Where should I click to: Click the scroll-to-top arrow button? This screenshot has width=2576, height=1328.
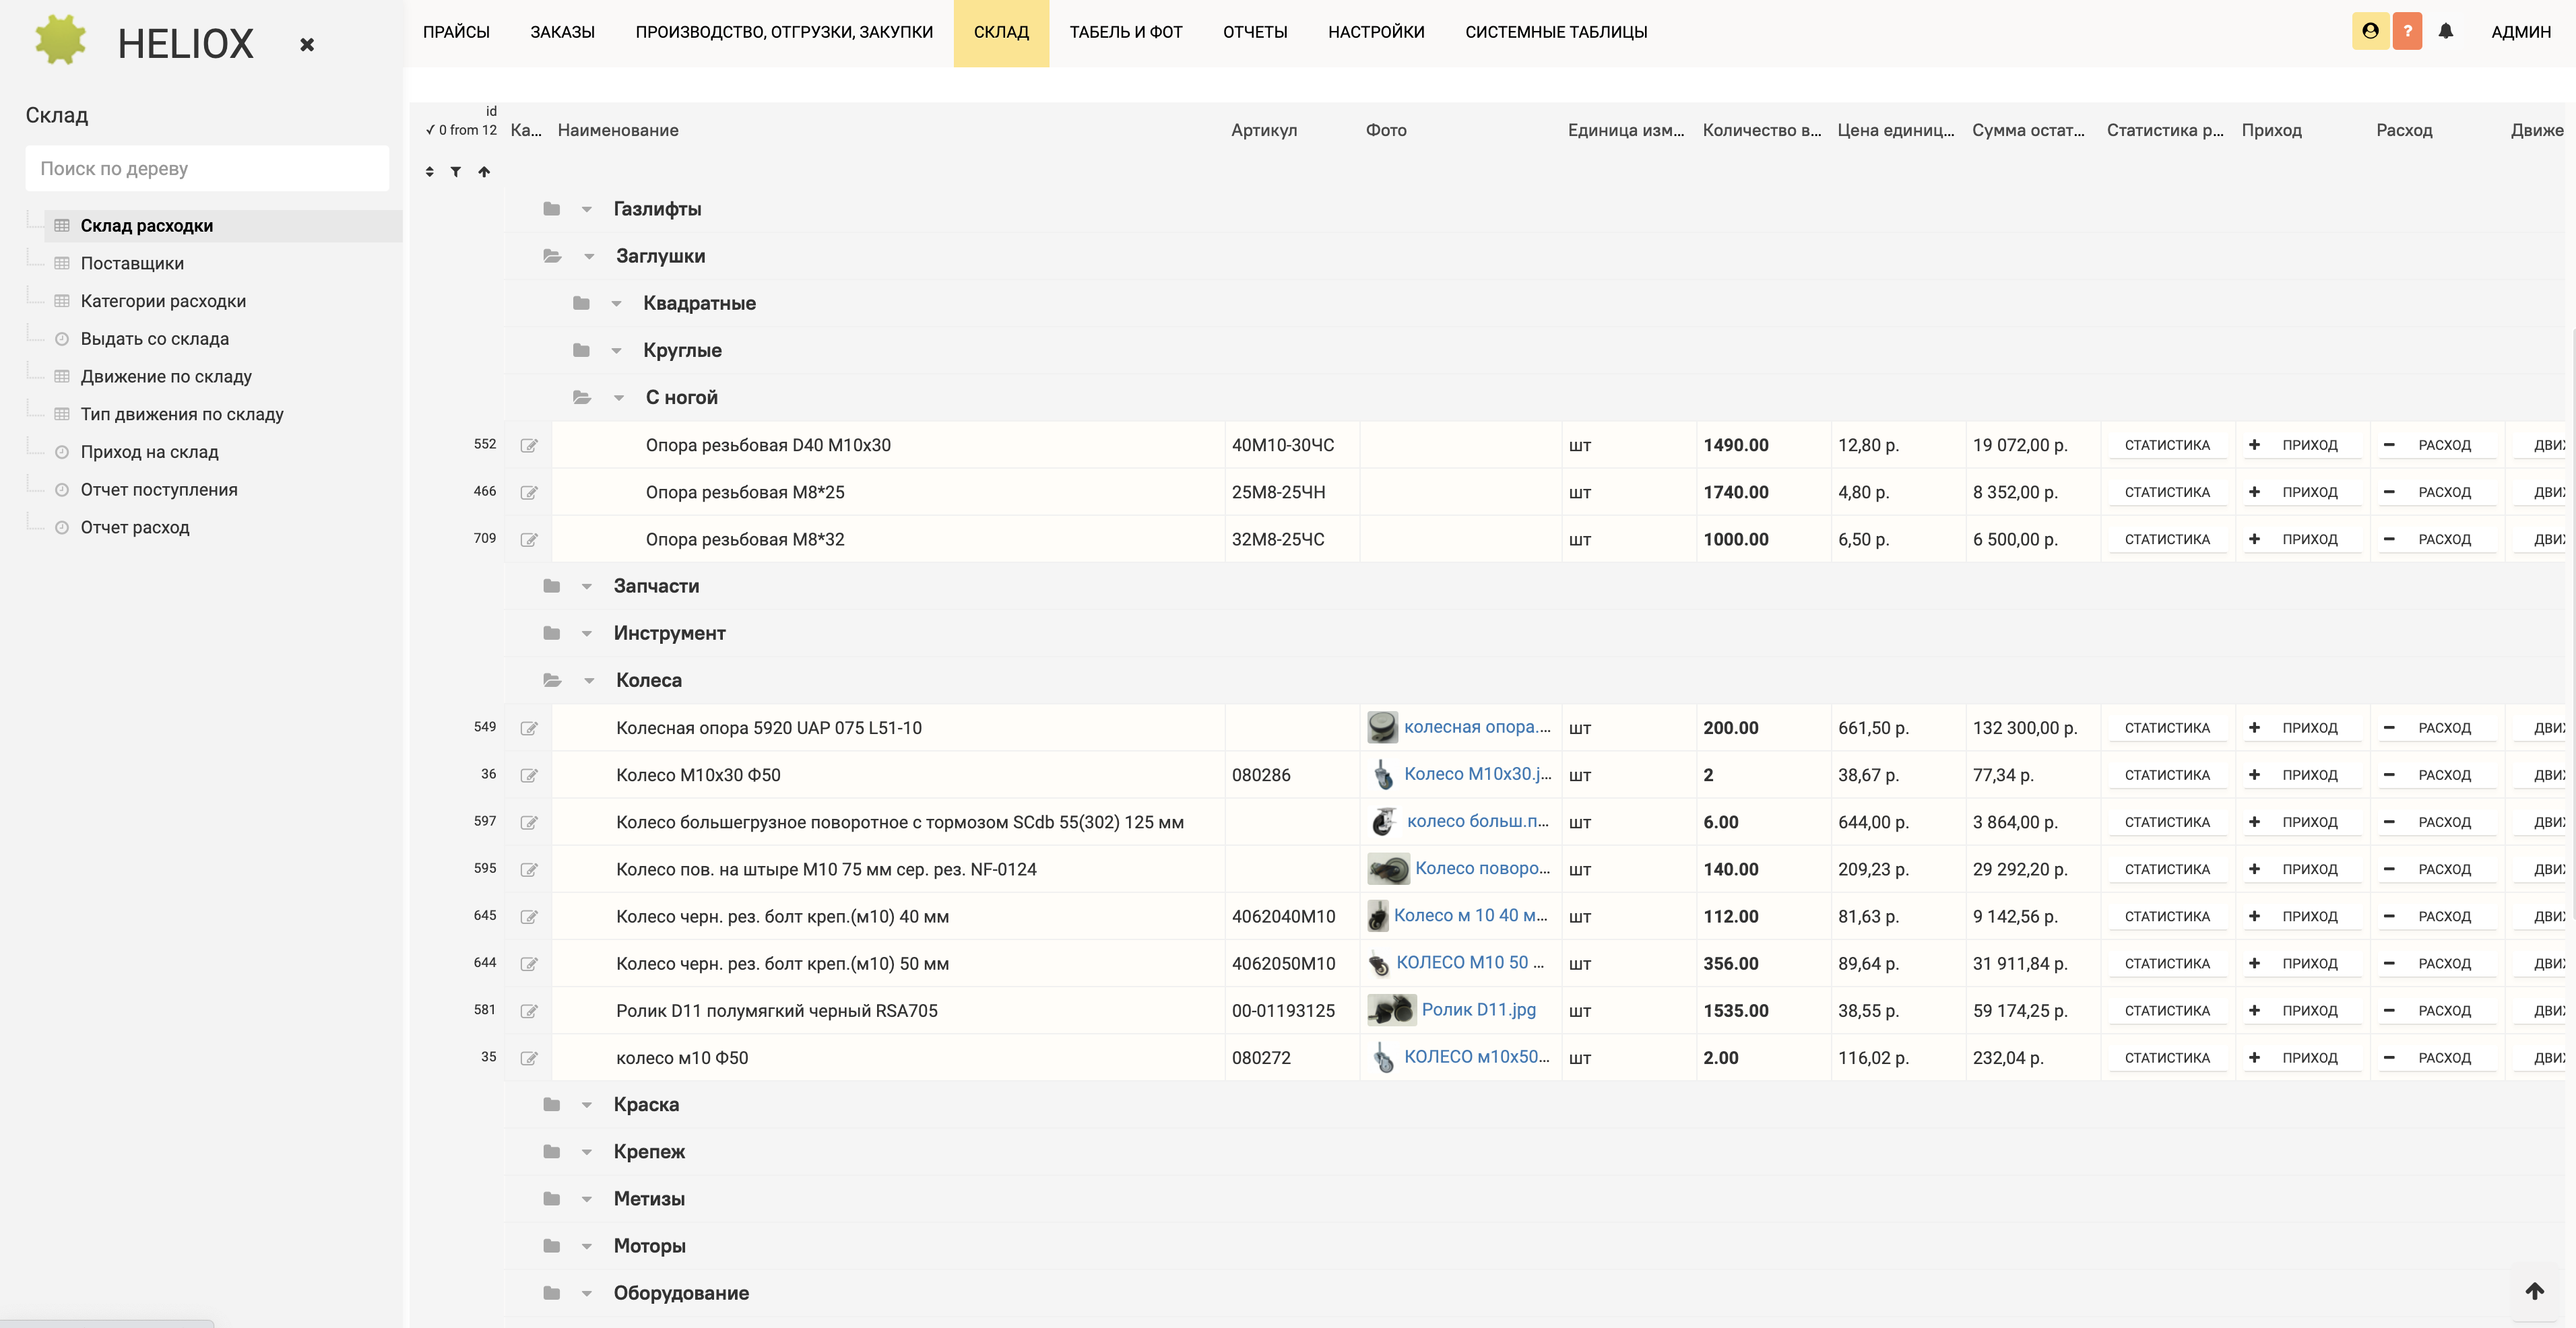coord(2534,1291)
